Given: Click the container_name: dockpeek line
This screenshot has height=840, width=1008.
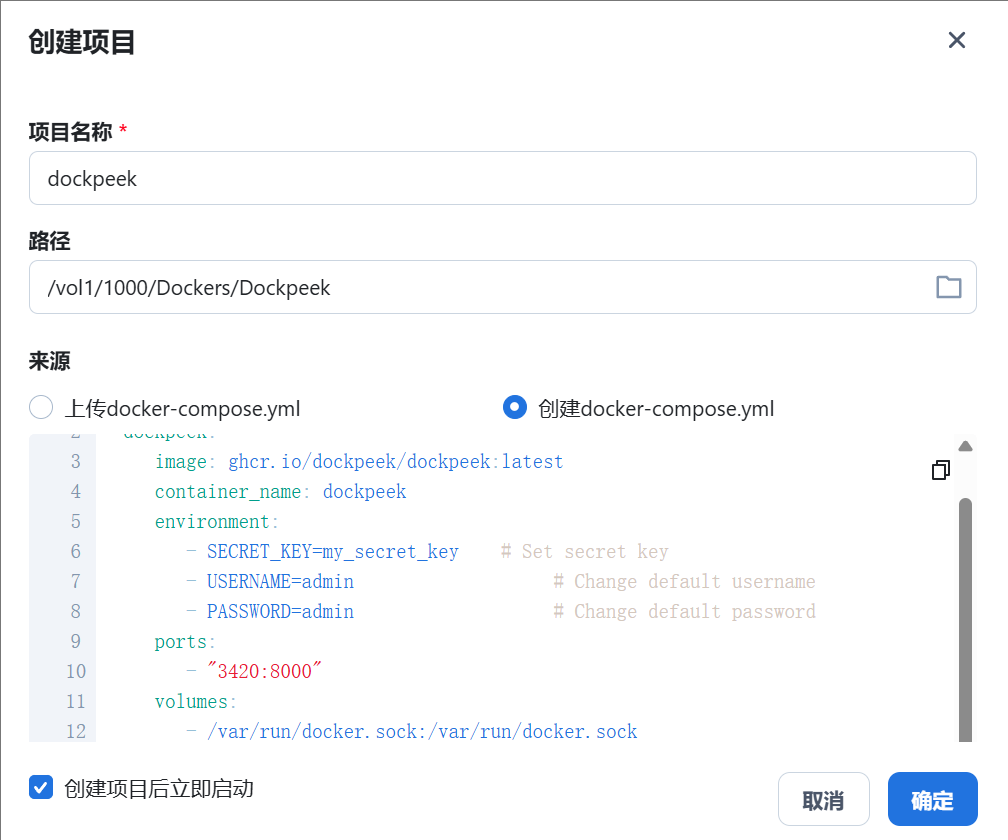Looking at the screenshot, I should [280, 492].
